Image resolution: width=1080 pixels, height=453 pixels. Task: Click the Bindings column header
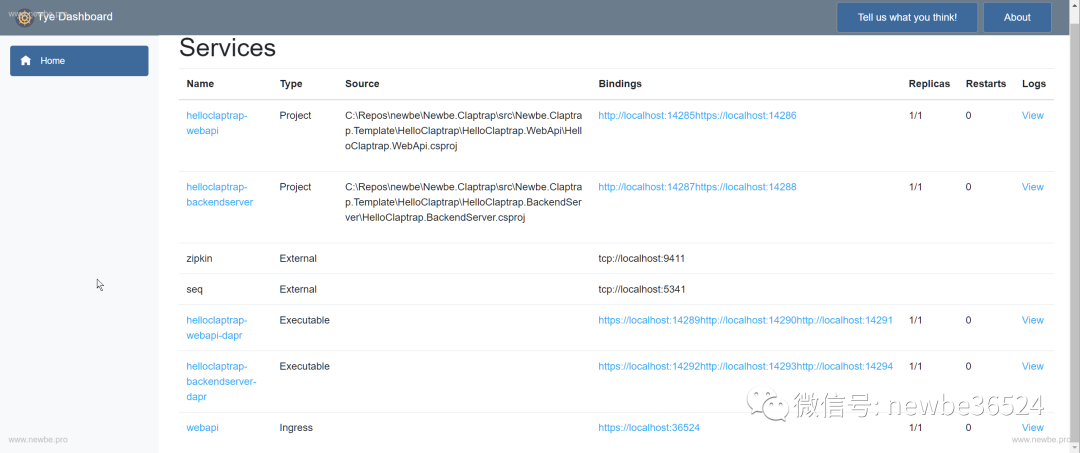pyautogui.click(x=620, y=84)
